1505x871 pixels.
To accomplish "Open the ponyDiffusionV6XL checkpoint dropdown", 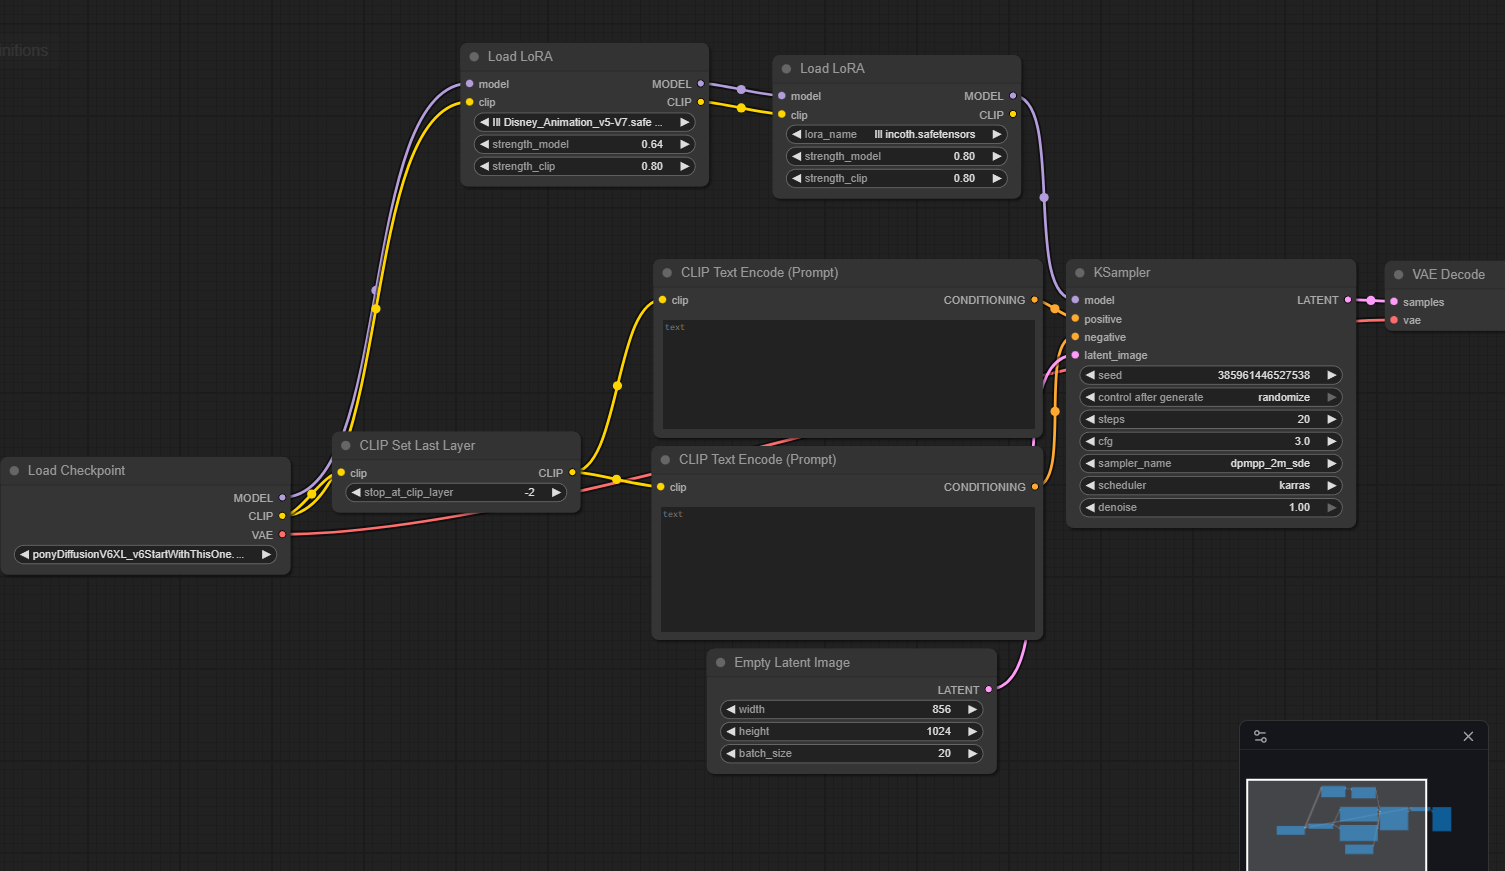I will [x=146, y=554].
